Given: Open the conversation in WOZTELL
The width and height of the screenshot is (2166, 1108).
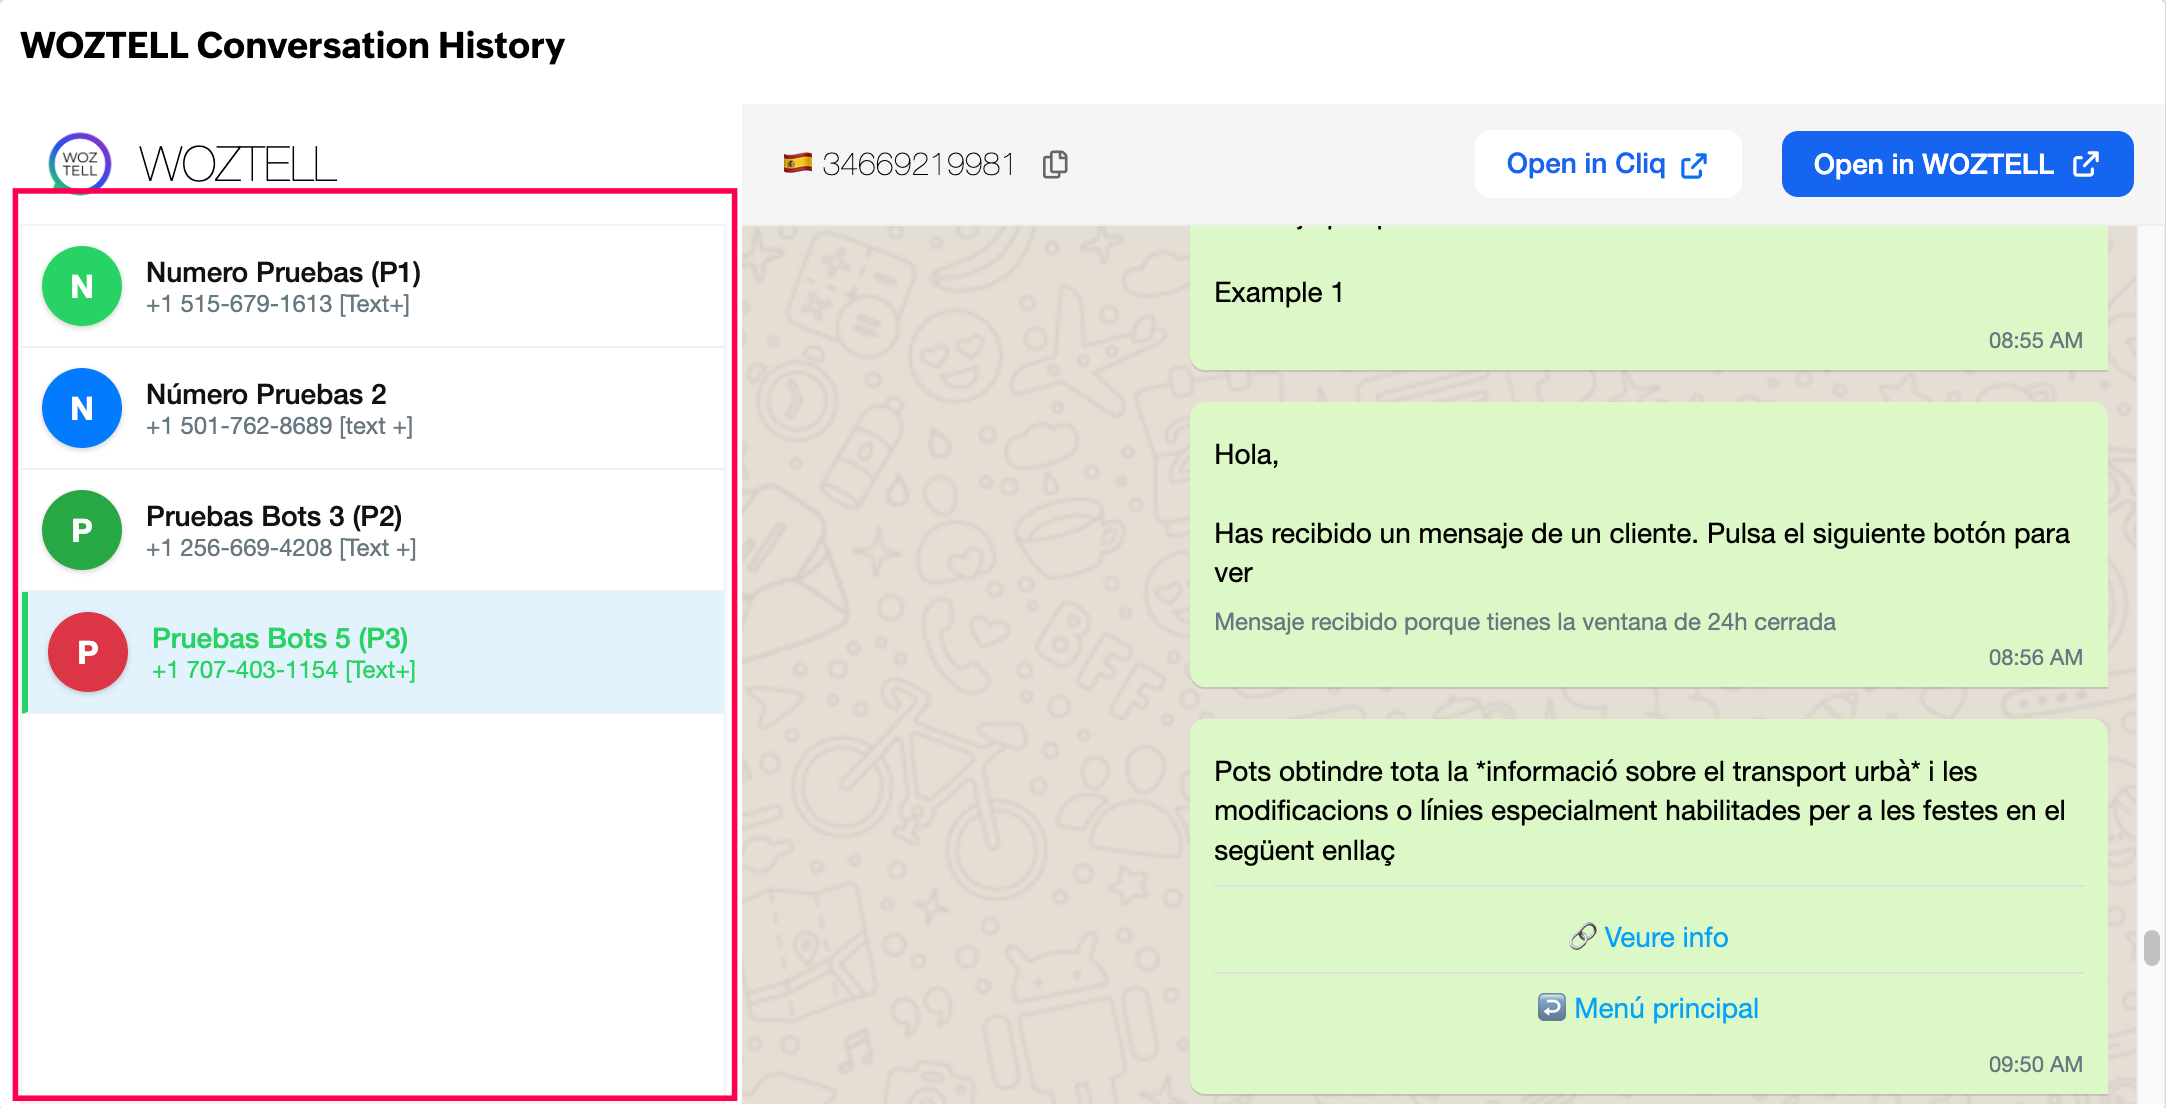Looking at the screenshot, I should click(1933, 164).
